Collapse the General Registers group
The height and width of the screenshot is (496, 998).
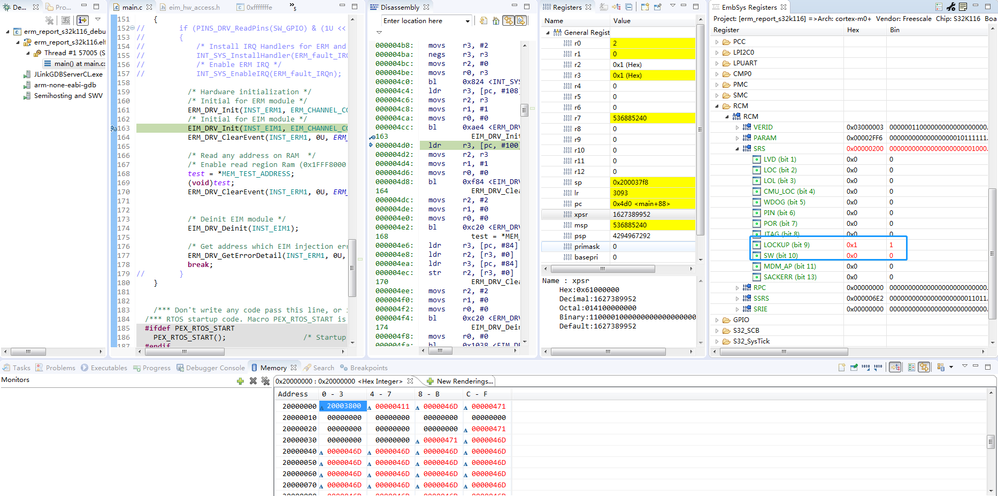coord(548,33)
